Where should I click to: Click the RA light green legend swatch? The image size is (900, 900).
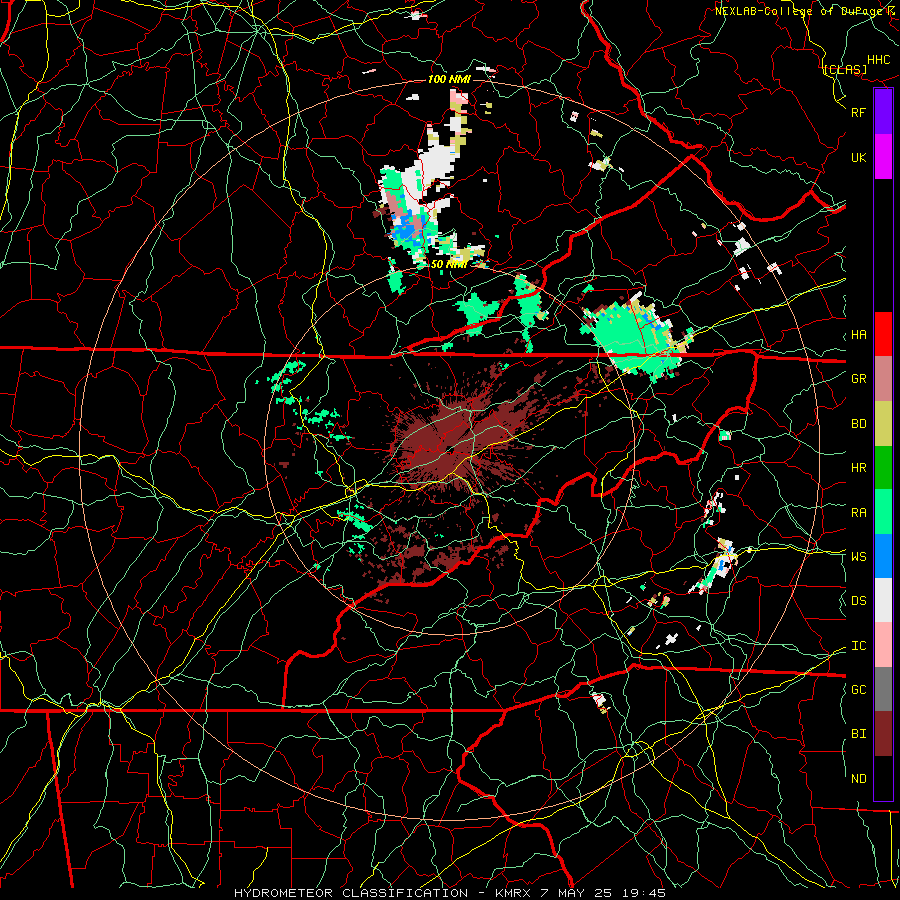(x=883, y=512)
